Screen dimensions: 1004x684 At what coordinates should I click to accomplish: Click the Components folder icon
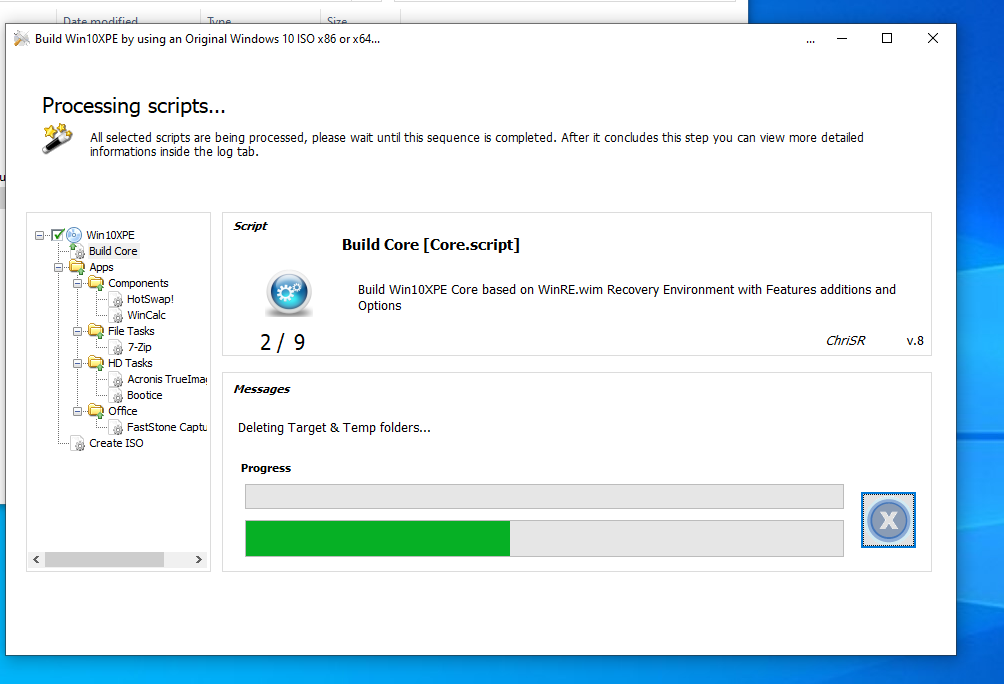tap(96, 283)
